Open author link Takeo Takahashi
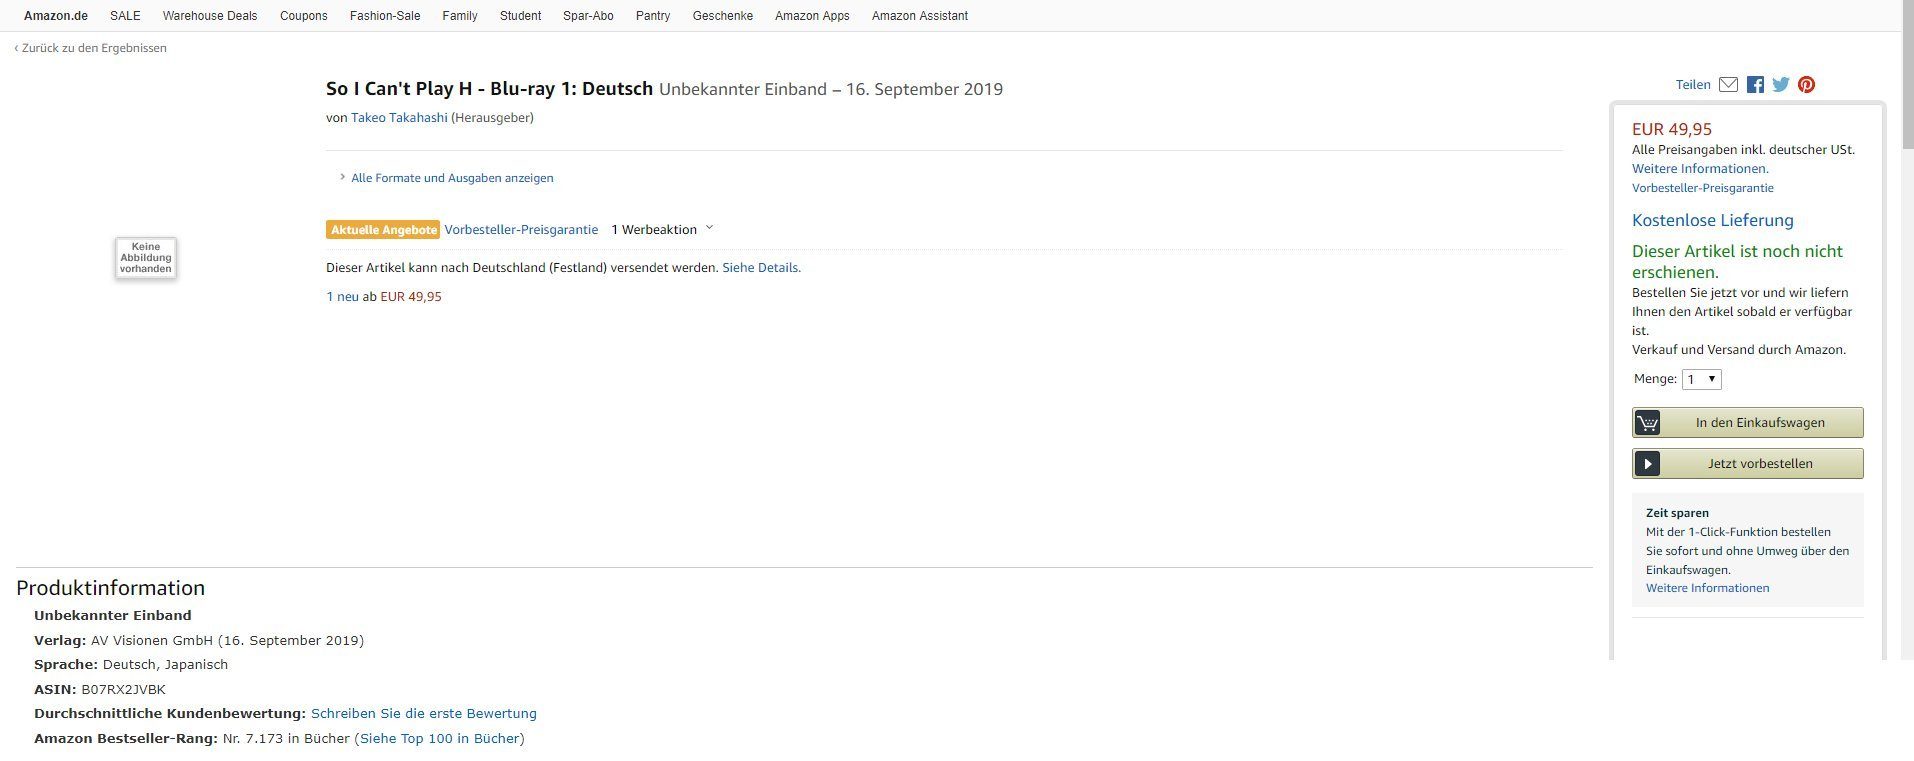 coord(399,118)
